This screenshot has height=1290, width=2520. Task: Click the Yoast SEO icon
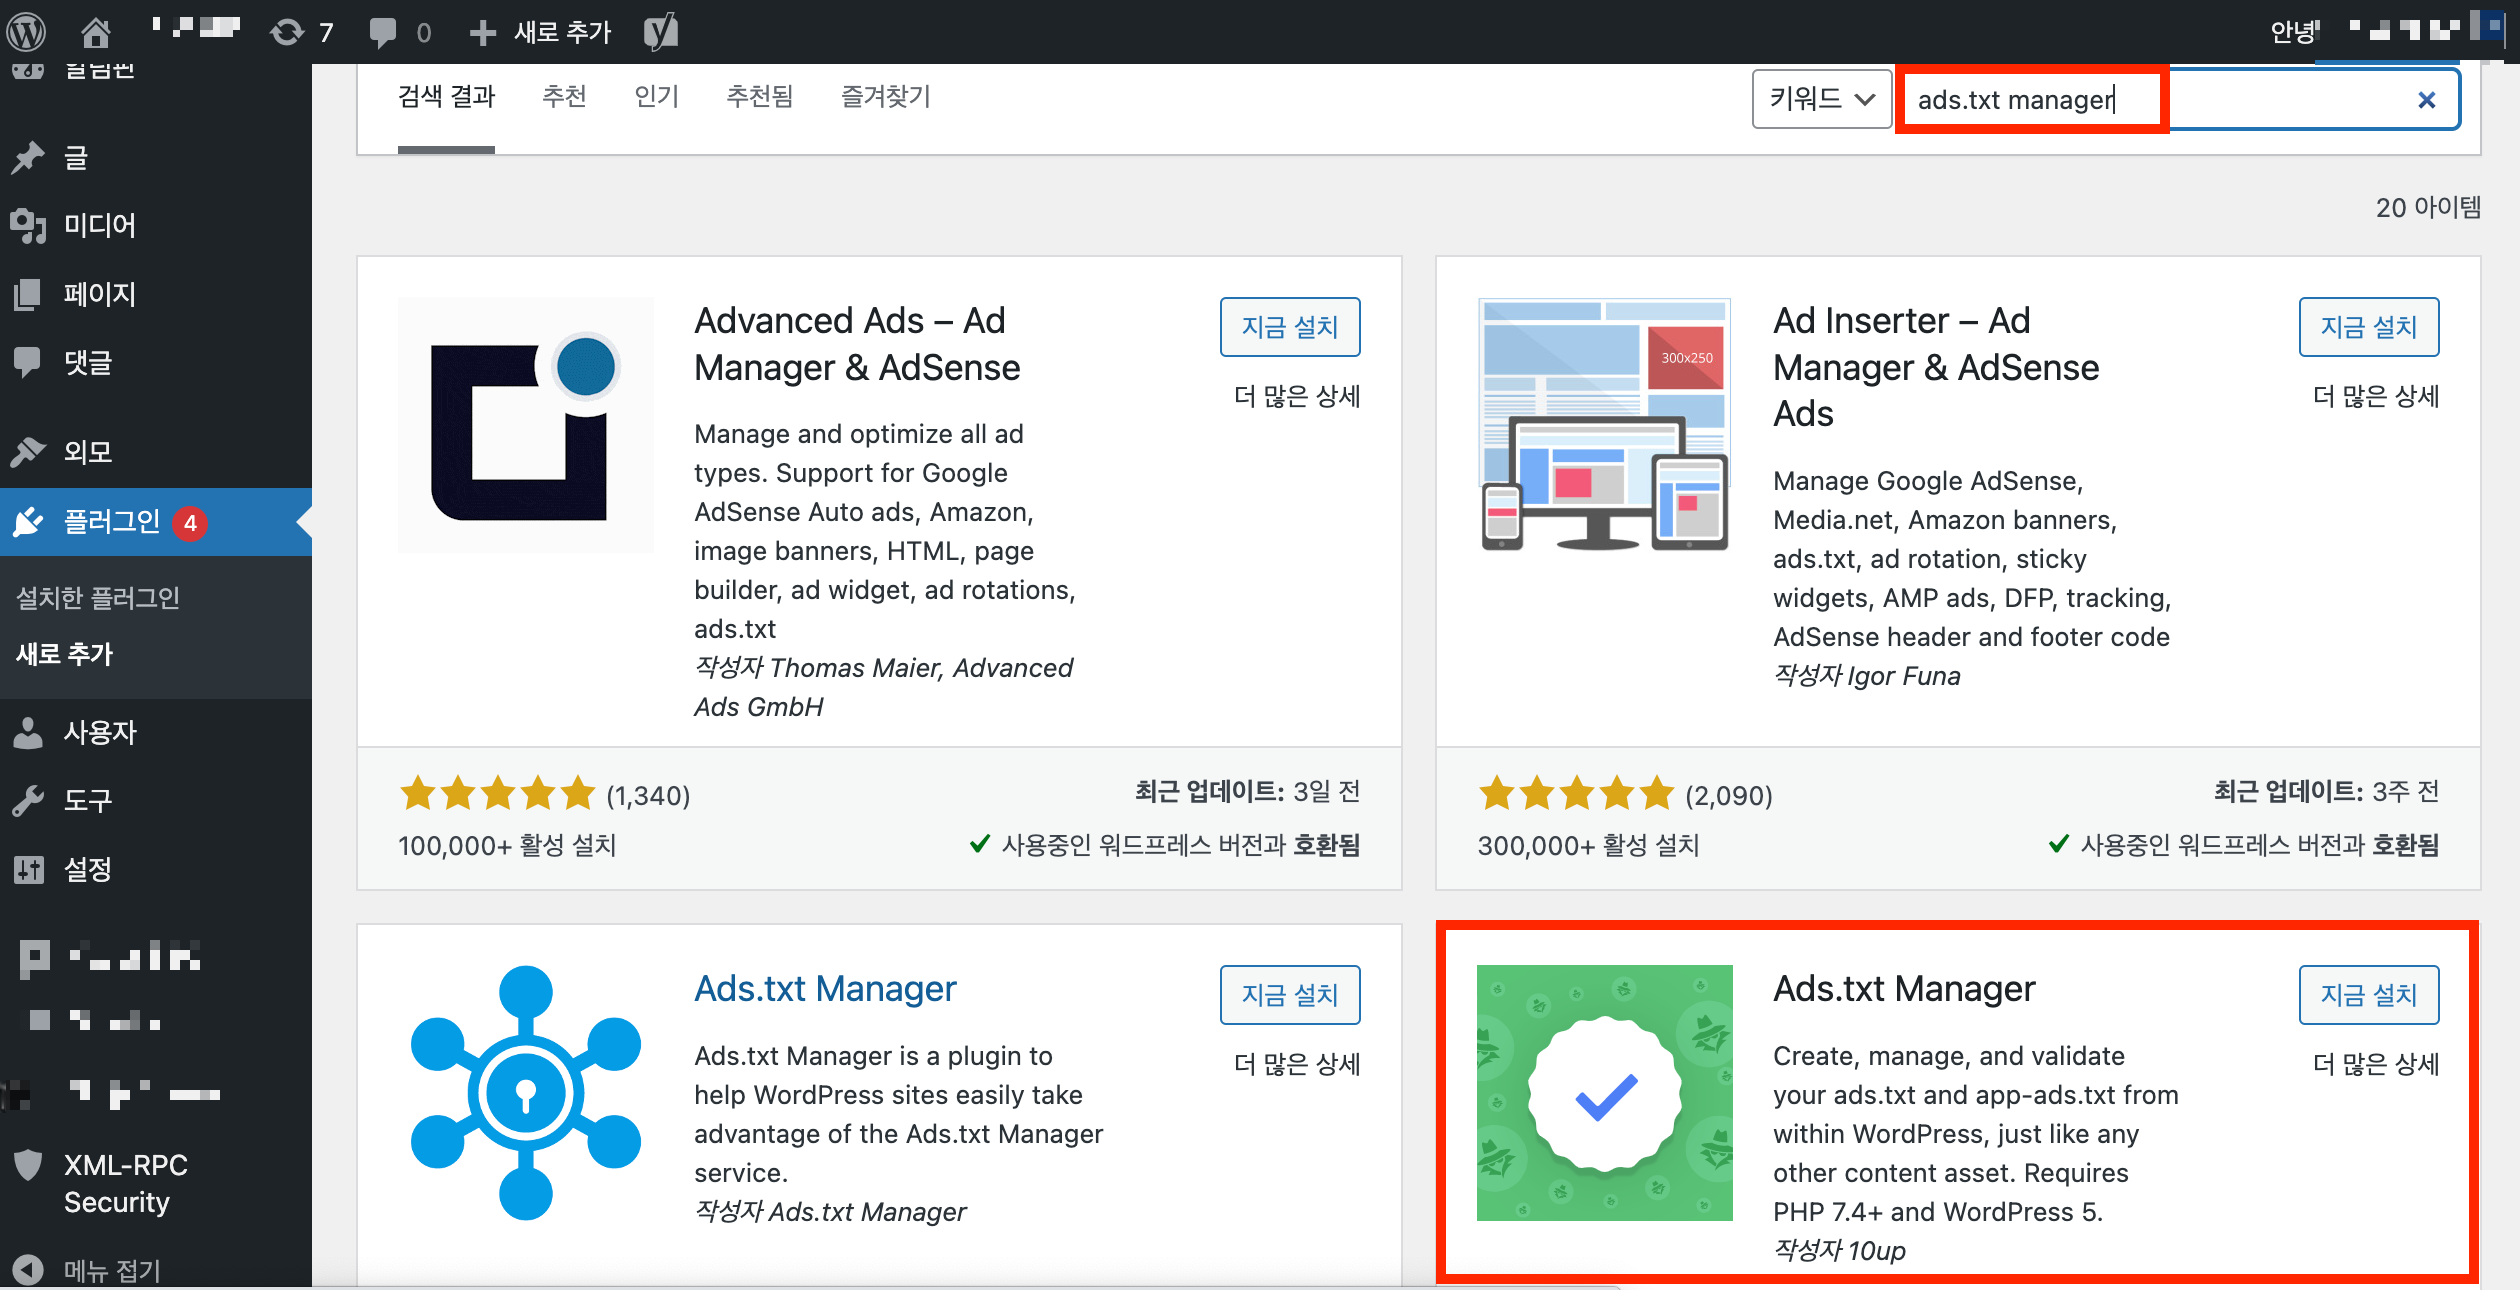click(660, 32)
